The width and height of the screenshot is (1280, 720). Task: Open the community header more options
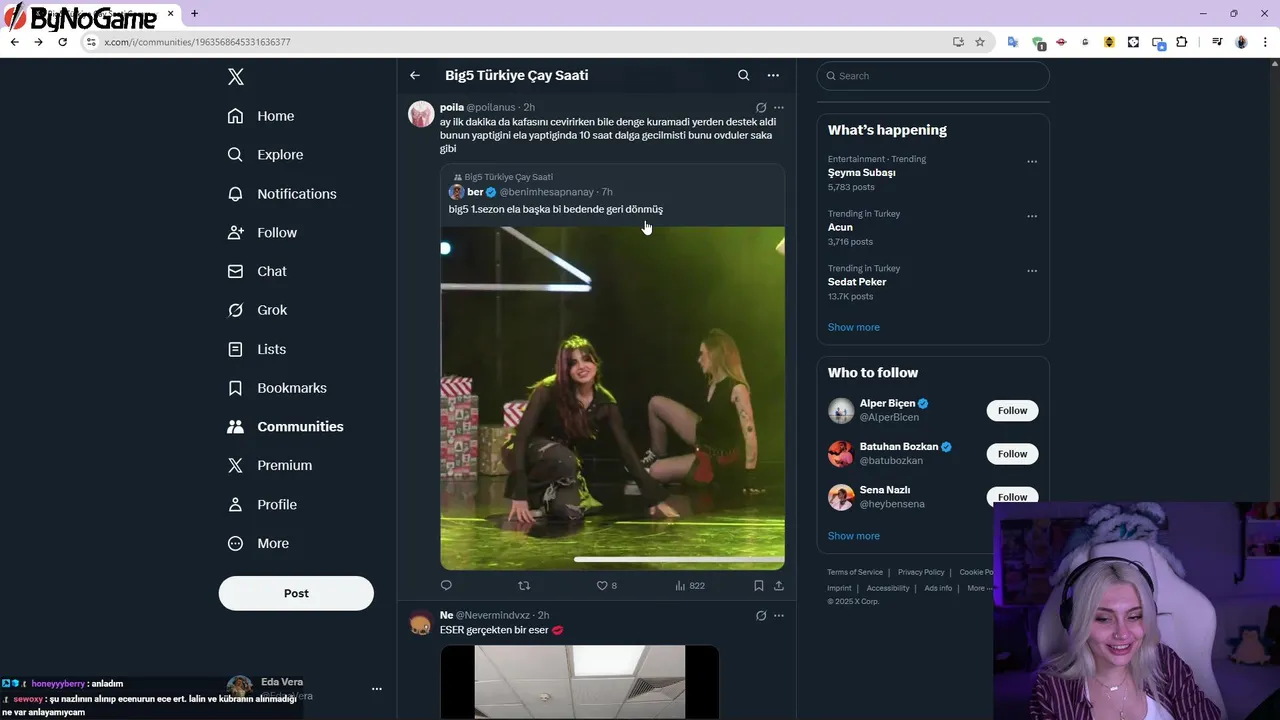point(773,75)
